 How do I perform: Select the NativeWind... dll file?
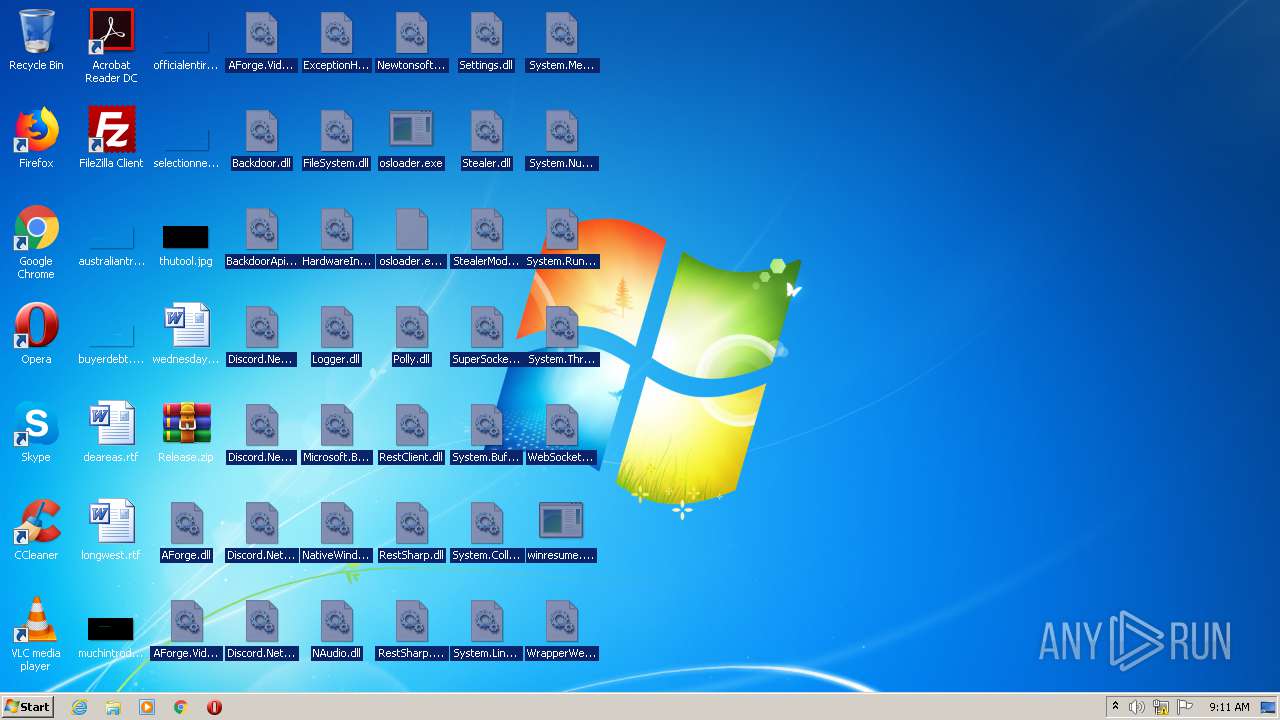click(x=336, y=530)
